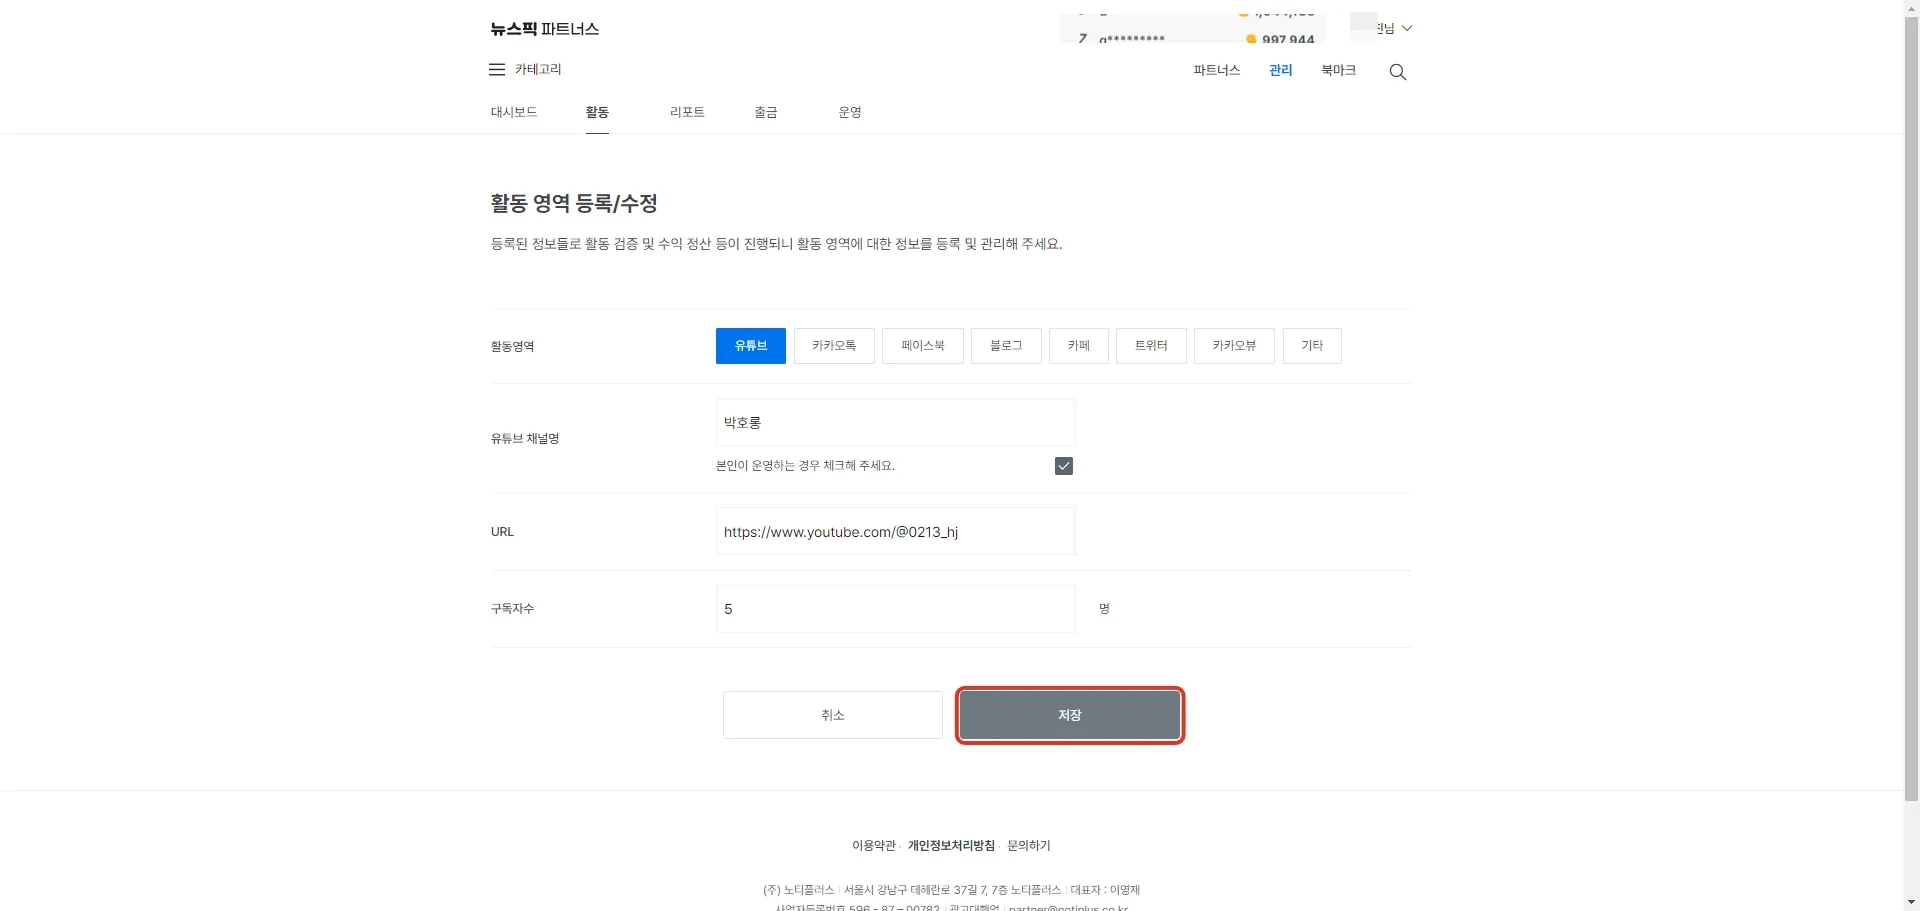Open the 파트너스 menu
This screenshot has height=911, width=1920.
(1216, 70)
